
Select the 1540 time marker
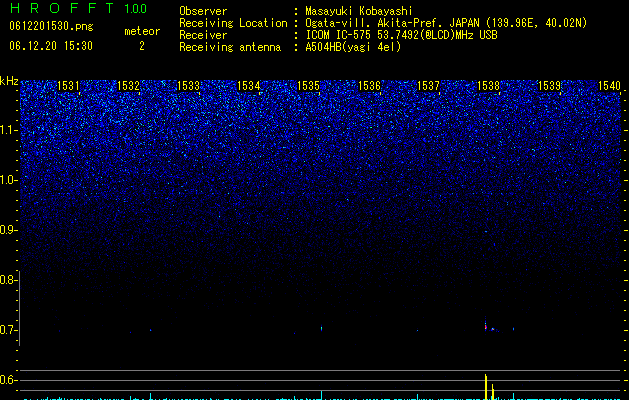pos(609,86)
